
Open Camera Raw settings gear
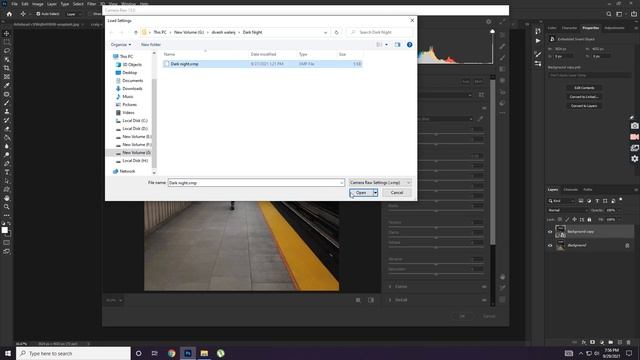489,22
